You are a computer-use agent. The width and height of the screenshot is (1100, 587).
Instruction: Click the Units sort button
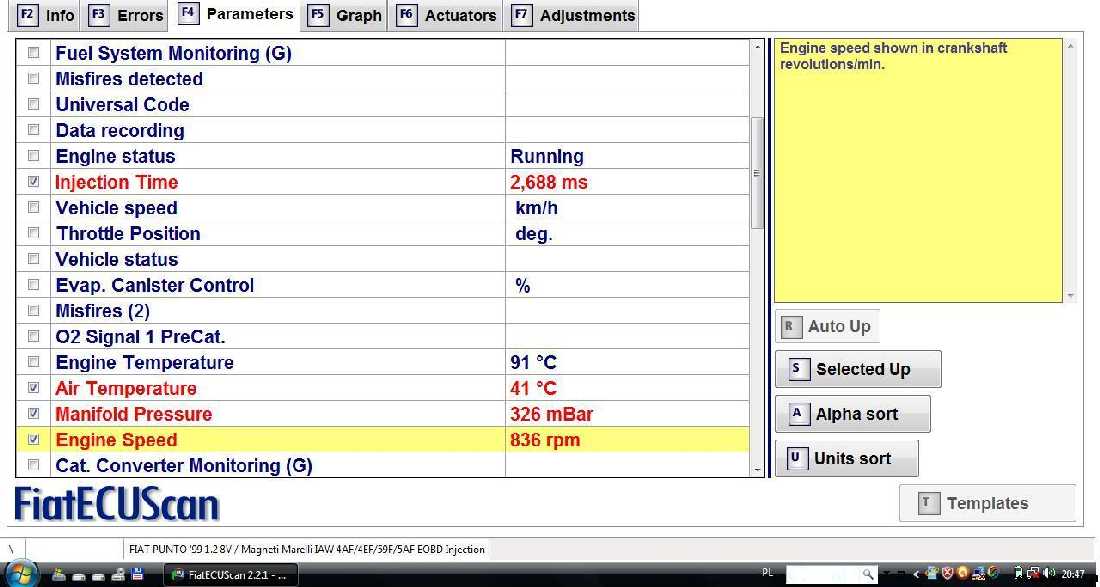[846, 459]
